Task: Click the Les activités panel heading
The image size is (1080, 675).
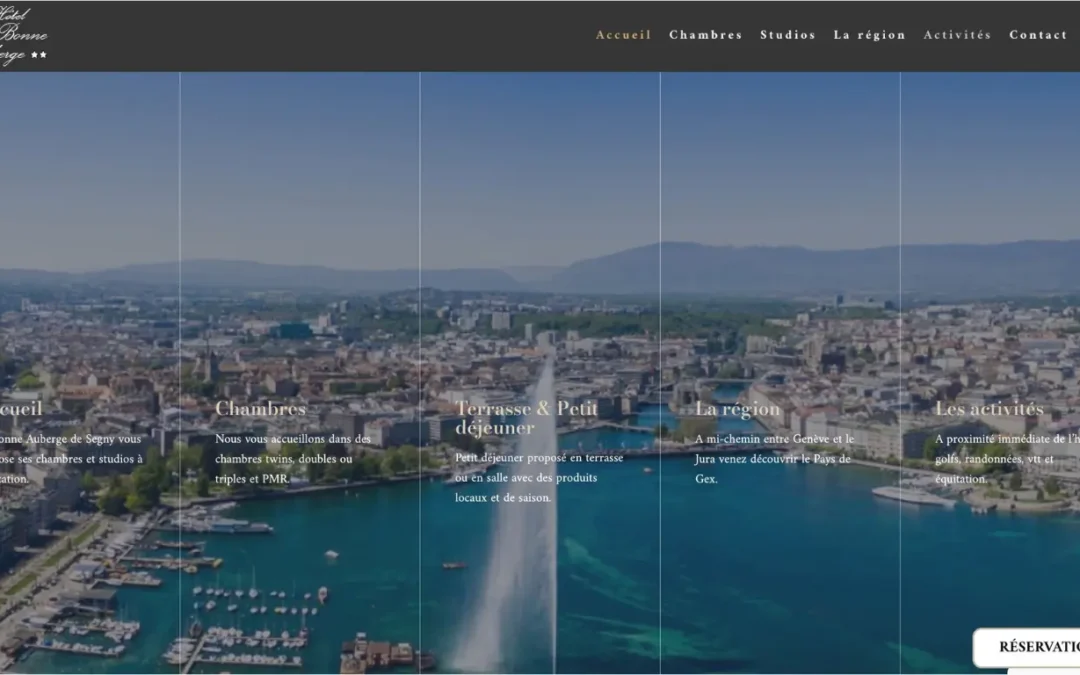Action: point(988,409)
